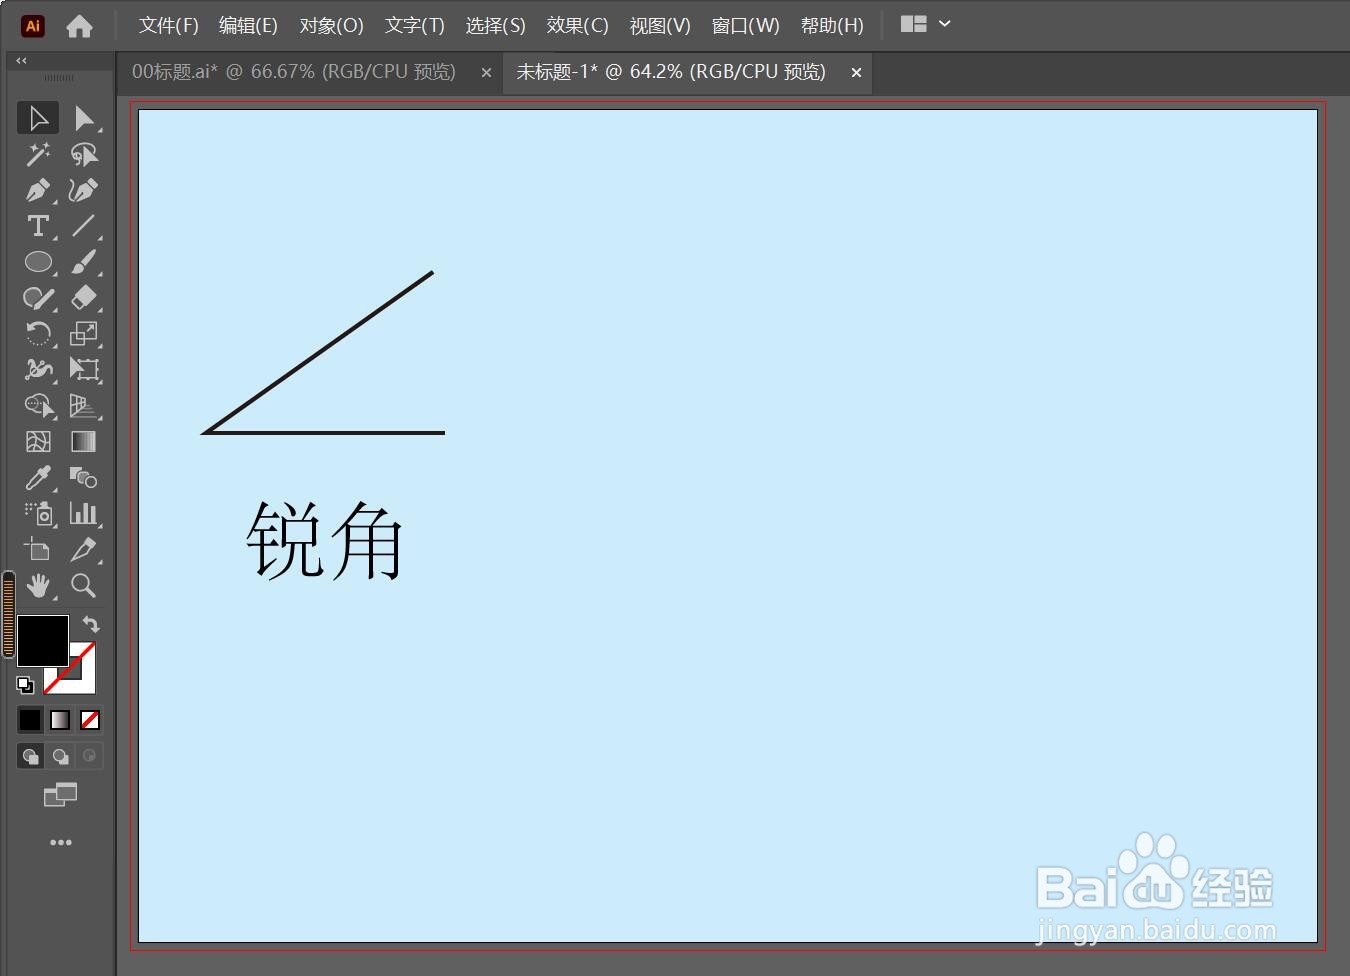This screenshot has width=1350, height=976.
Task: Apply solid Color mode button
Action: coord(30,720)
